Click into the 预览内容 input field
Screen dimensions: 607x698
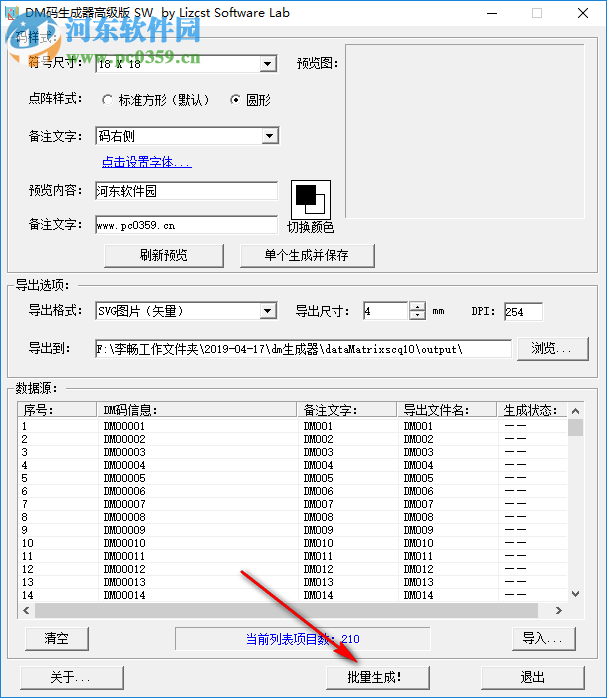(x=186, y=191)
